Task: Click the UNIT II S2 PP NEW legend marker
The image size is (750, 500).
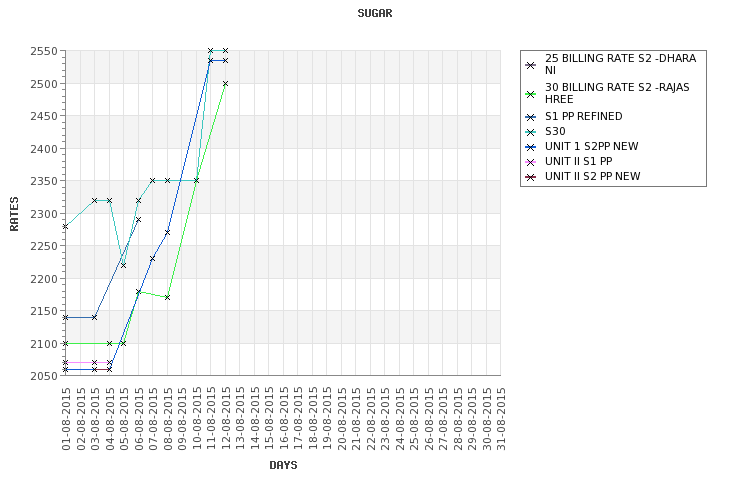Action: pyautogui.click(x=530, y=177)
